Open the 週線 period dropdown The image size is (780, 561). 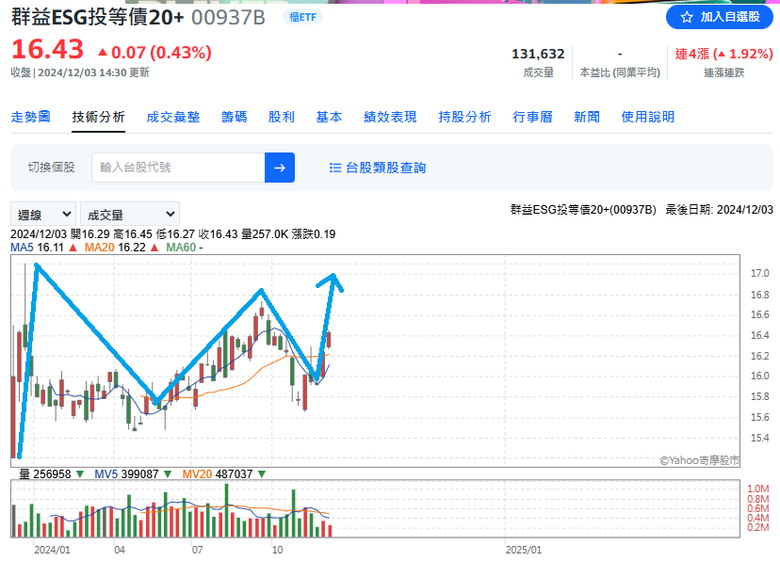click(43, 214)
